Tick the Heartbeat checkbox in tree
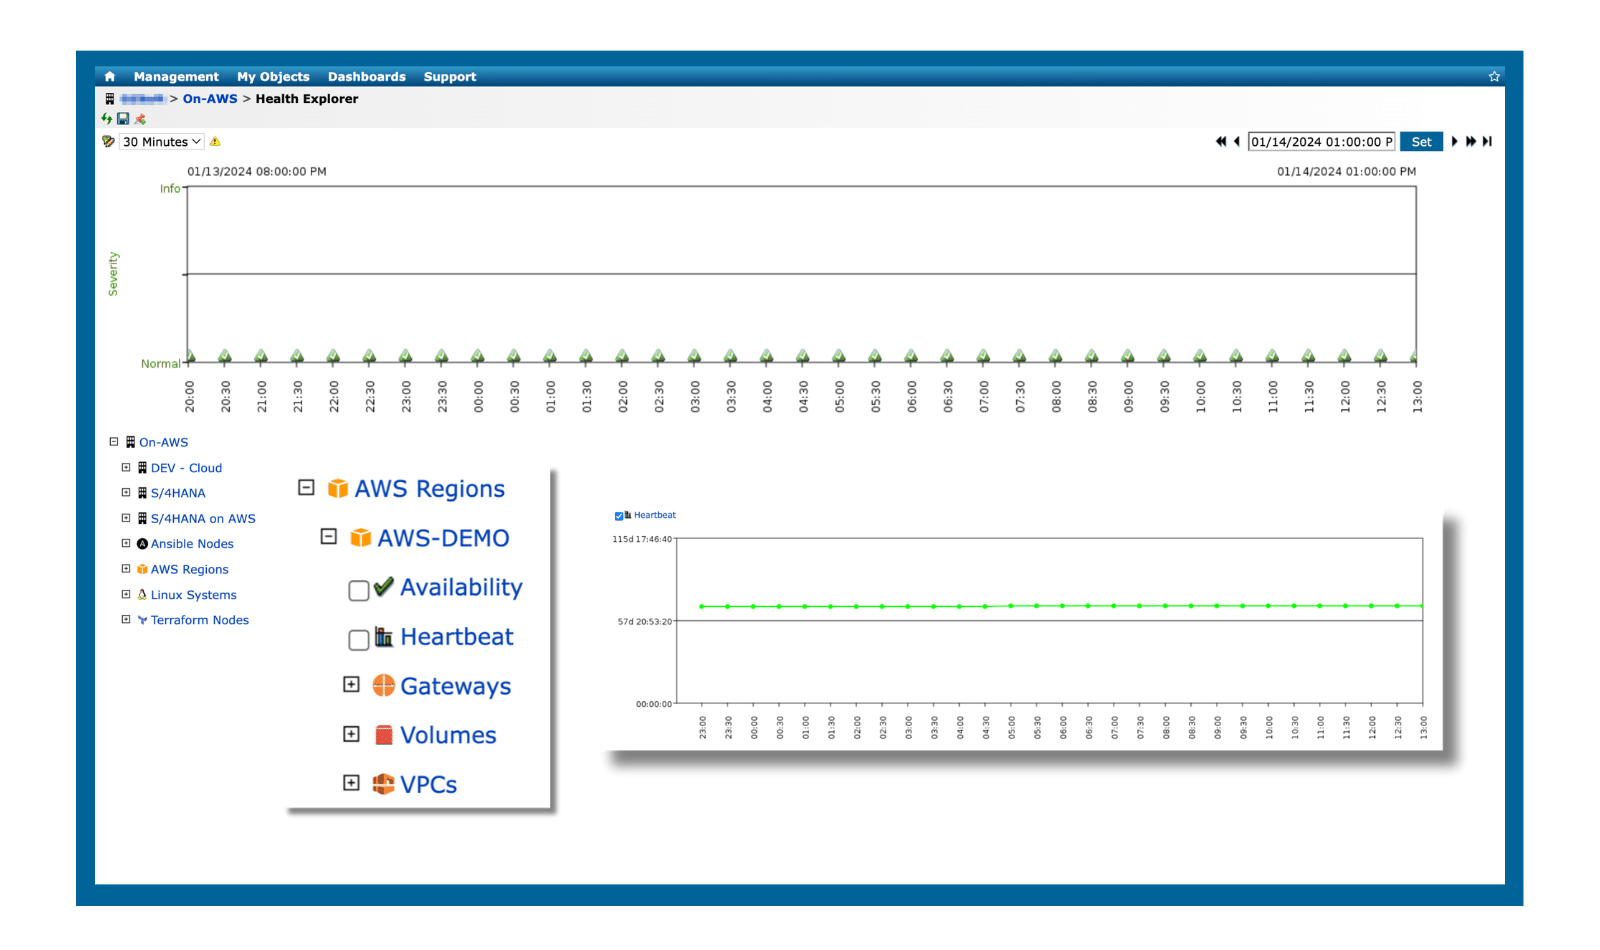This screenshot has height=950, width=1600. (358, 640)
